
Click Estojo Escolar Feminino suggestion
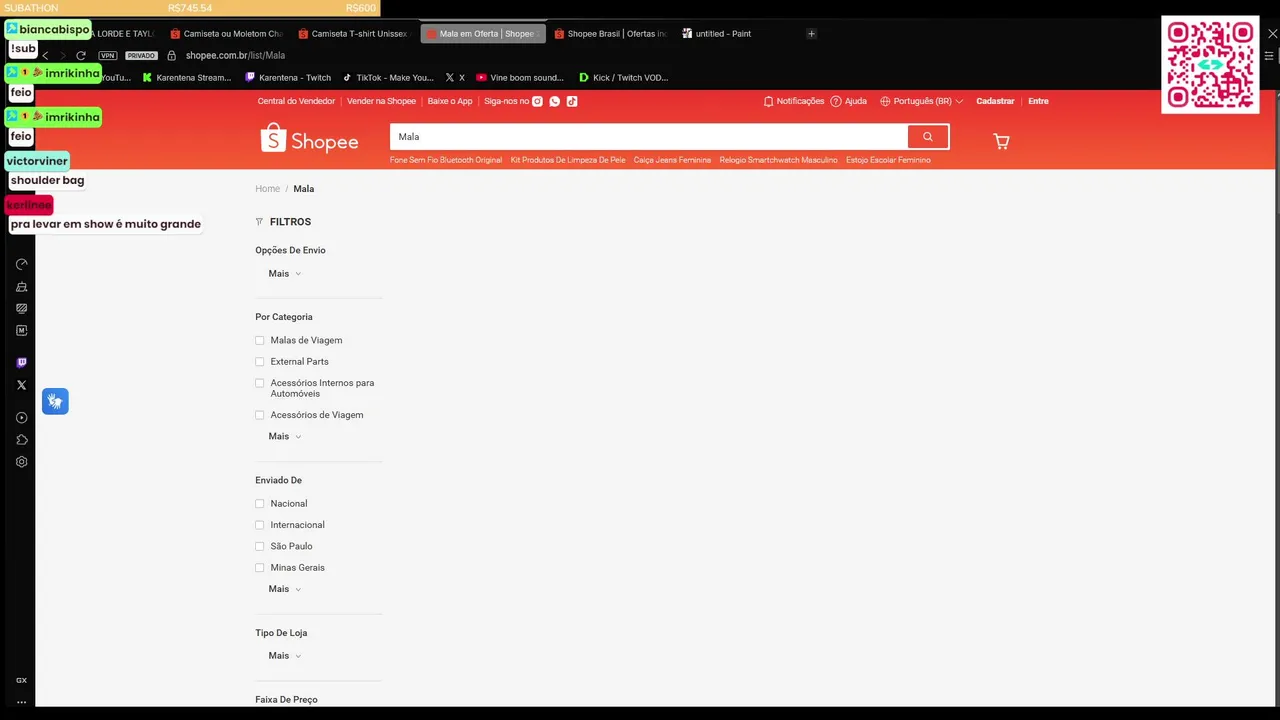pos(888,160)
